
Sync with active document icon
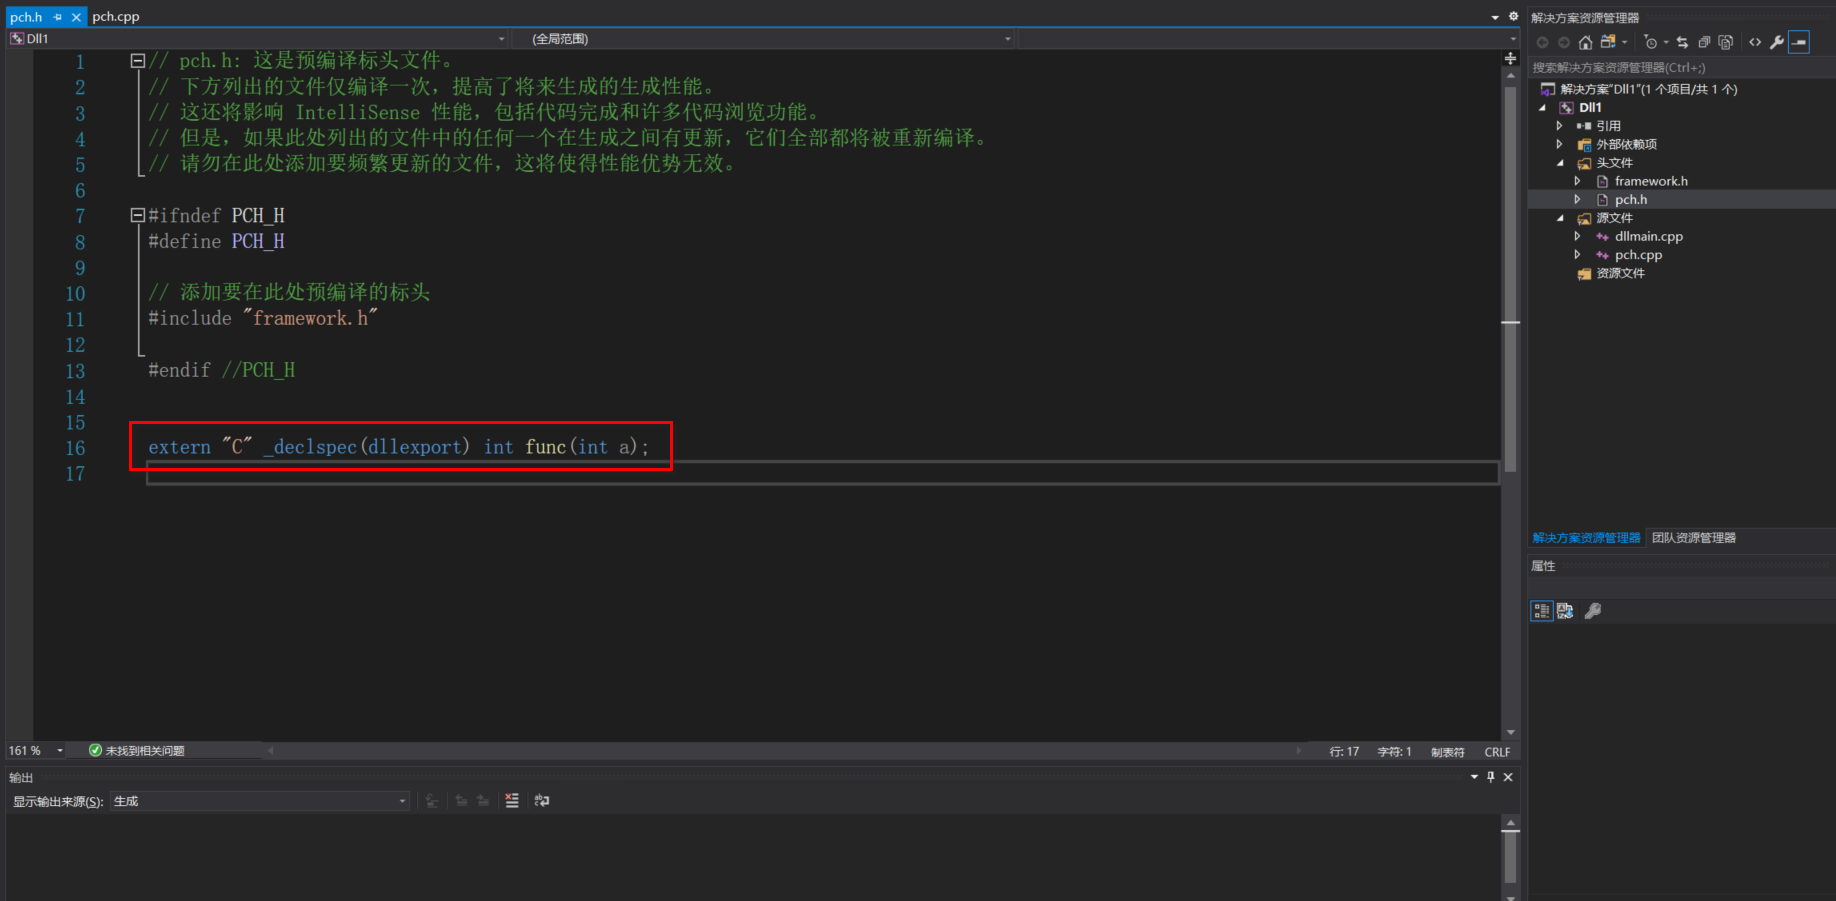1682,42
